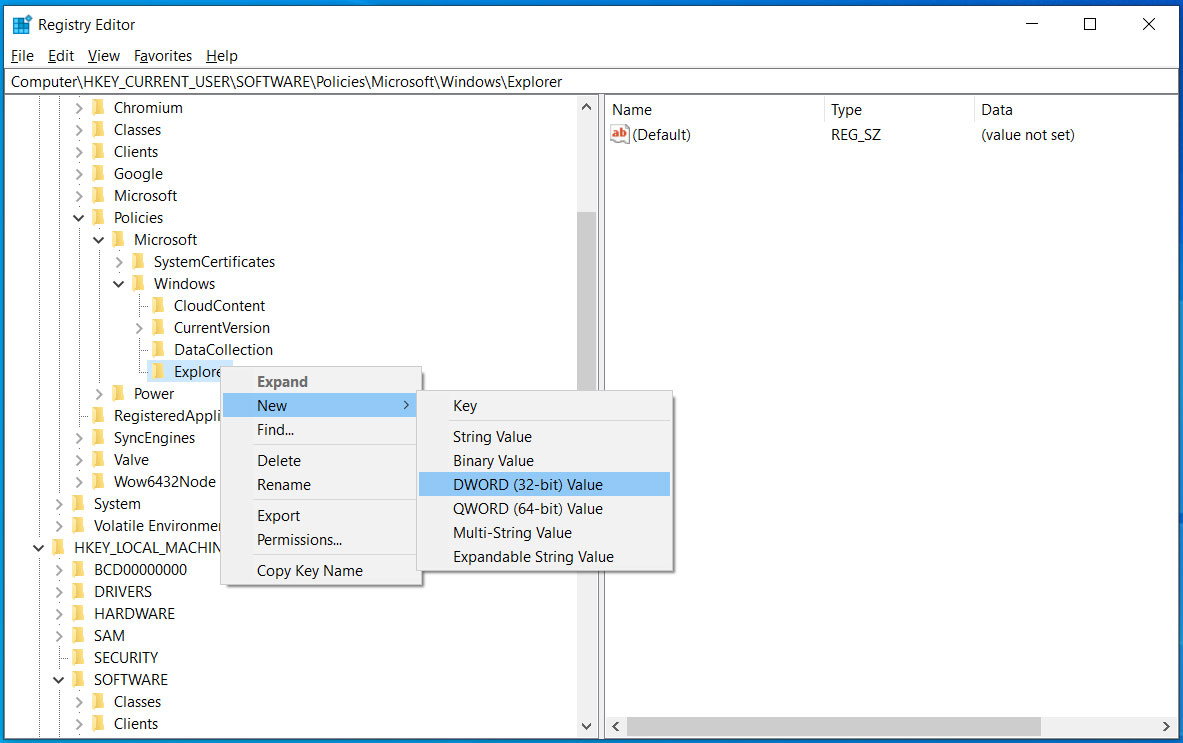Collapse the Policies node chevron
1183x743 pixels.
tap(79, 217)
